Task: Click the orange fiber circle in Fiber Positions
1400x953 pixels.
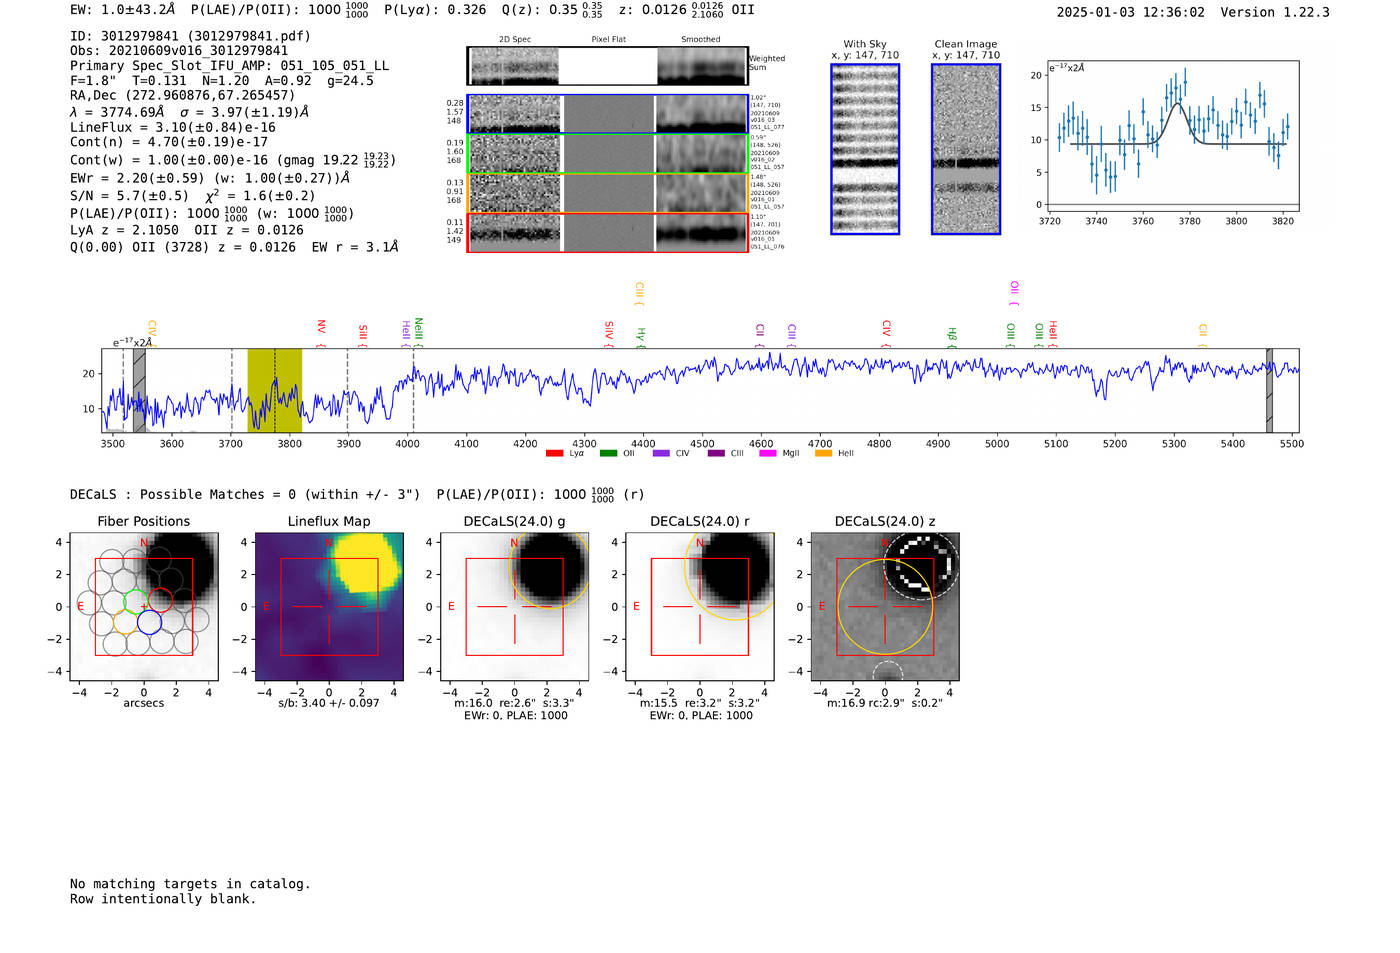Action: [125, 623]
